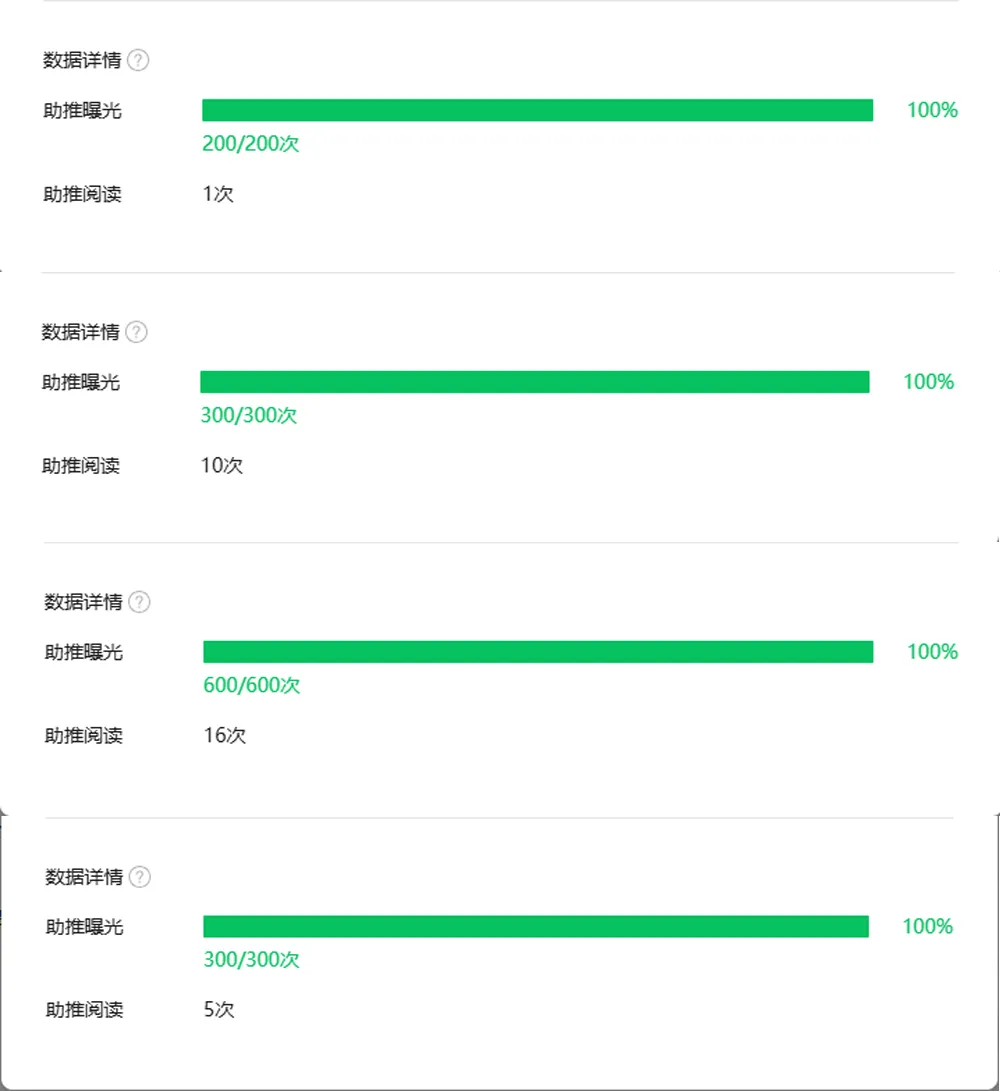Click the progress bar above 200/200次
This screenshot has width=1000, height=1091.
coord(537,111)
